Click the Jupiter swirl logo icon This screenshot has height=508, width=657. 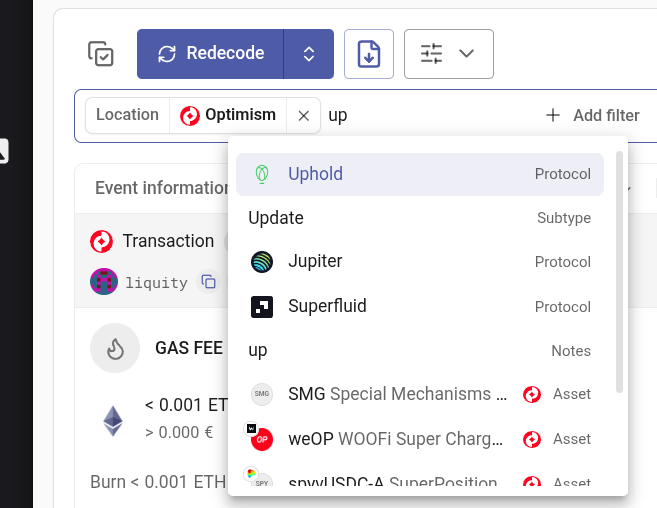tap(262, 262)
